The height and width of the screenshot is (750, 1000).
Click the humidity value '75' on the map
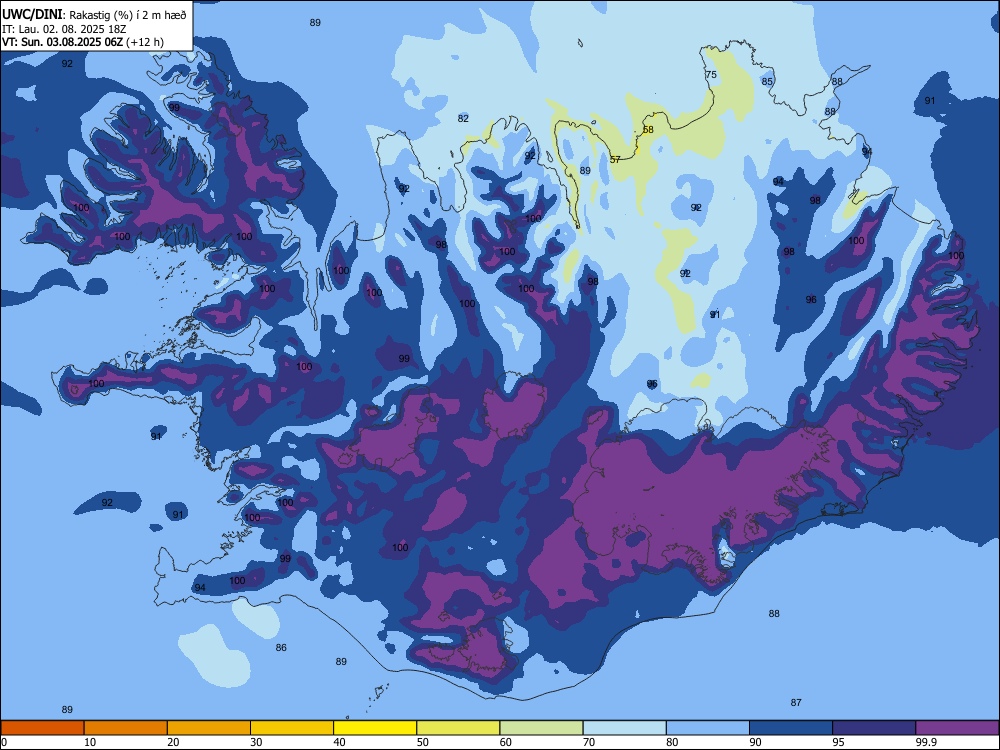[x=710, y=75]
